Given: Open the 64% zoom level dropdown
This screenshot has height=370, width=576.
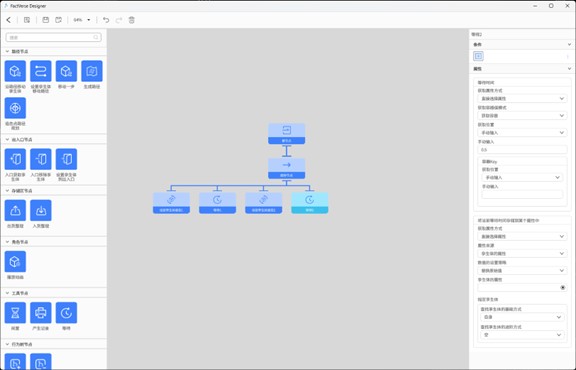Looking at the screenshot, I should click(82, 20).
